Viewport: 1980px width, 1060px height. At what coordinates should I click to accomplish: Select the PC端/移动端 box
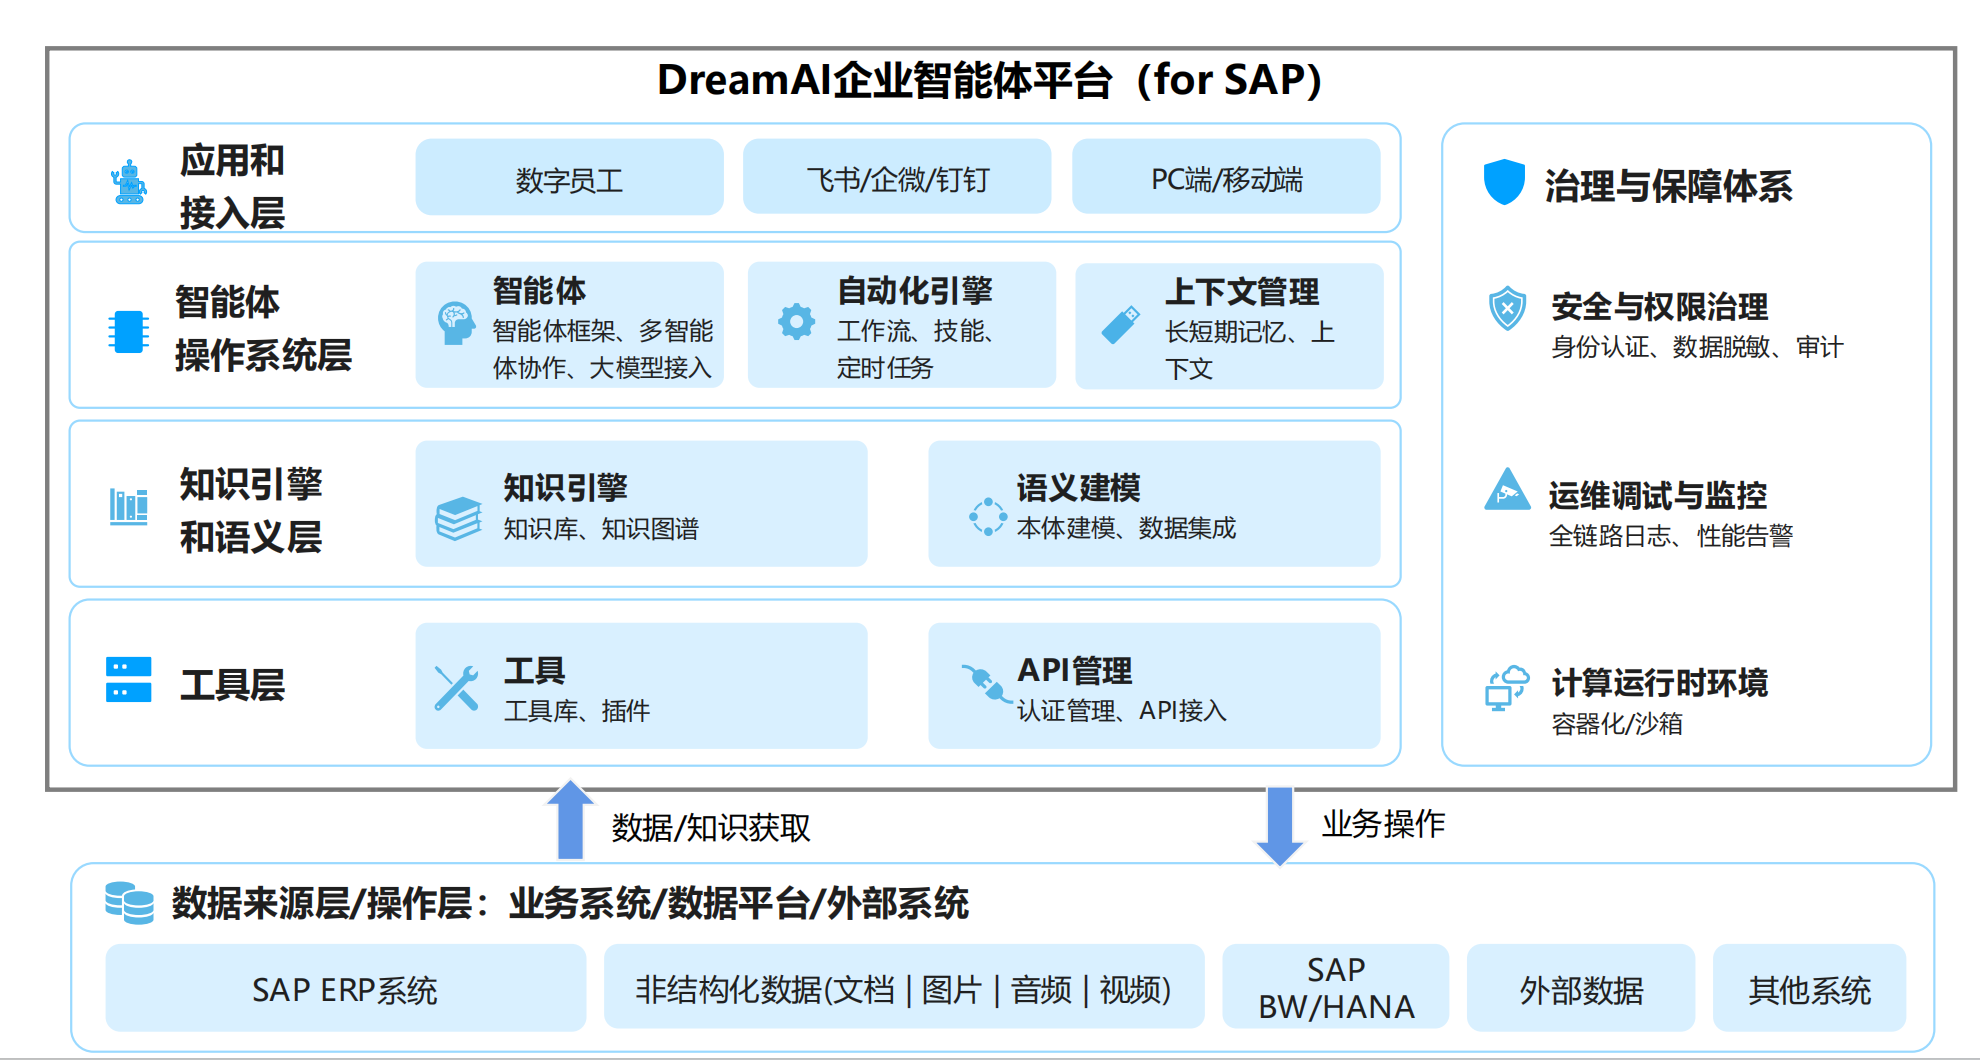click(x=1226, y=177)
